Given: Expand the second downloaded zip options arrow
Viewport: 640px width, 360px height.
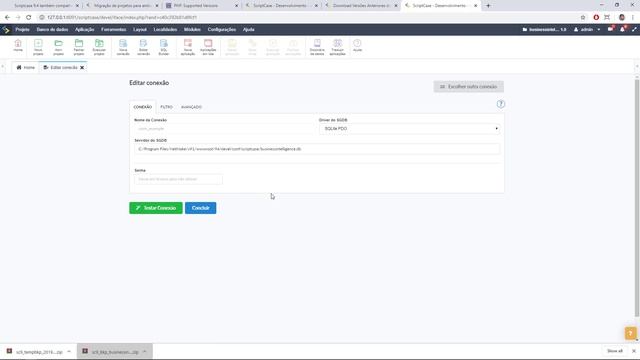Looking at the screenshot, I should pos(144,351).
